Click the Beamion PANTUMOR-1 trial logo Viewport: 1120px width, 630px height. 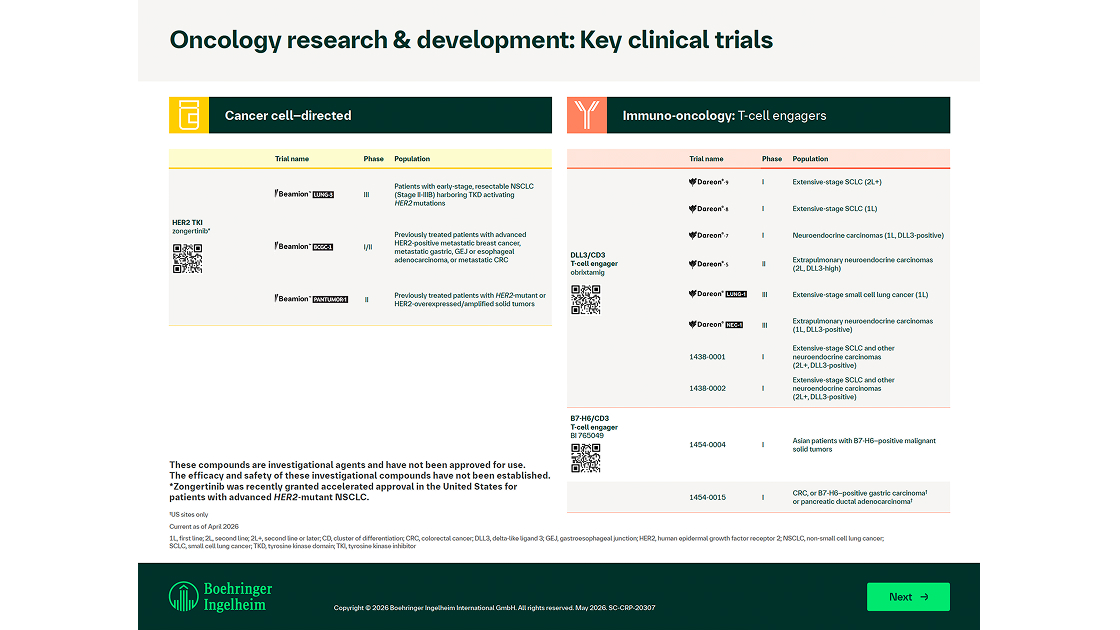(x=311, y=299)
